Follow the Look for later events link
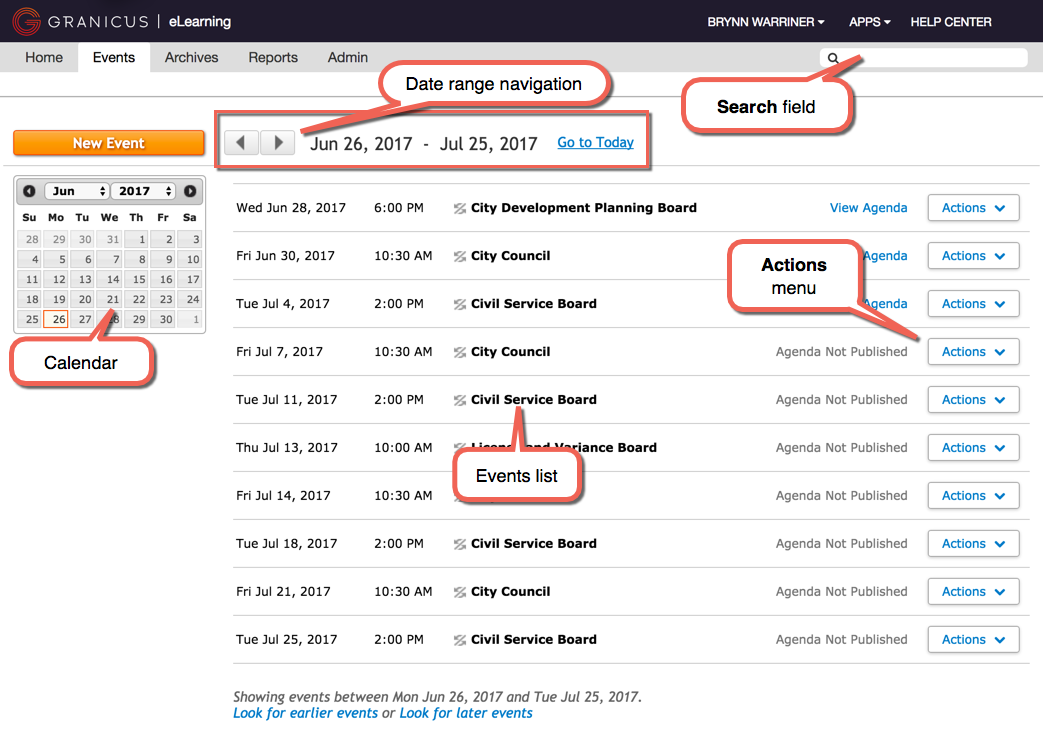Screen dimensions: 1043x734 click(x=466, y=713)
